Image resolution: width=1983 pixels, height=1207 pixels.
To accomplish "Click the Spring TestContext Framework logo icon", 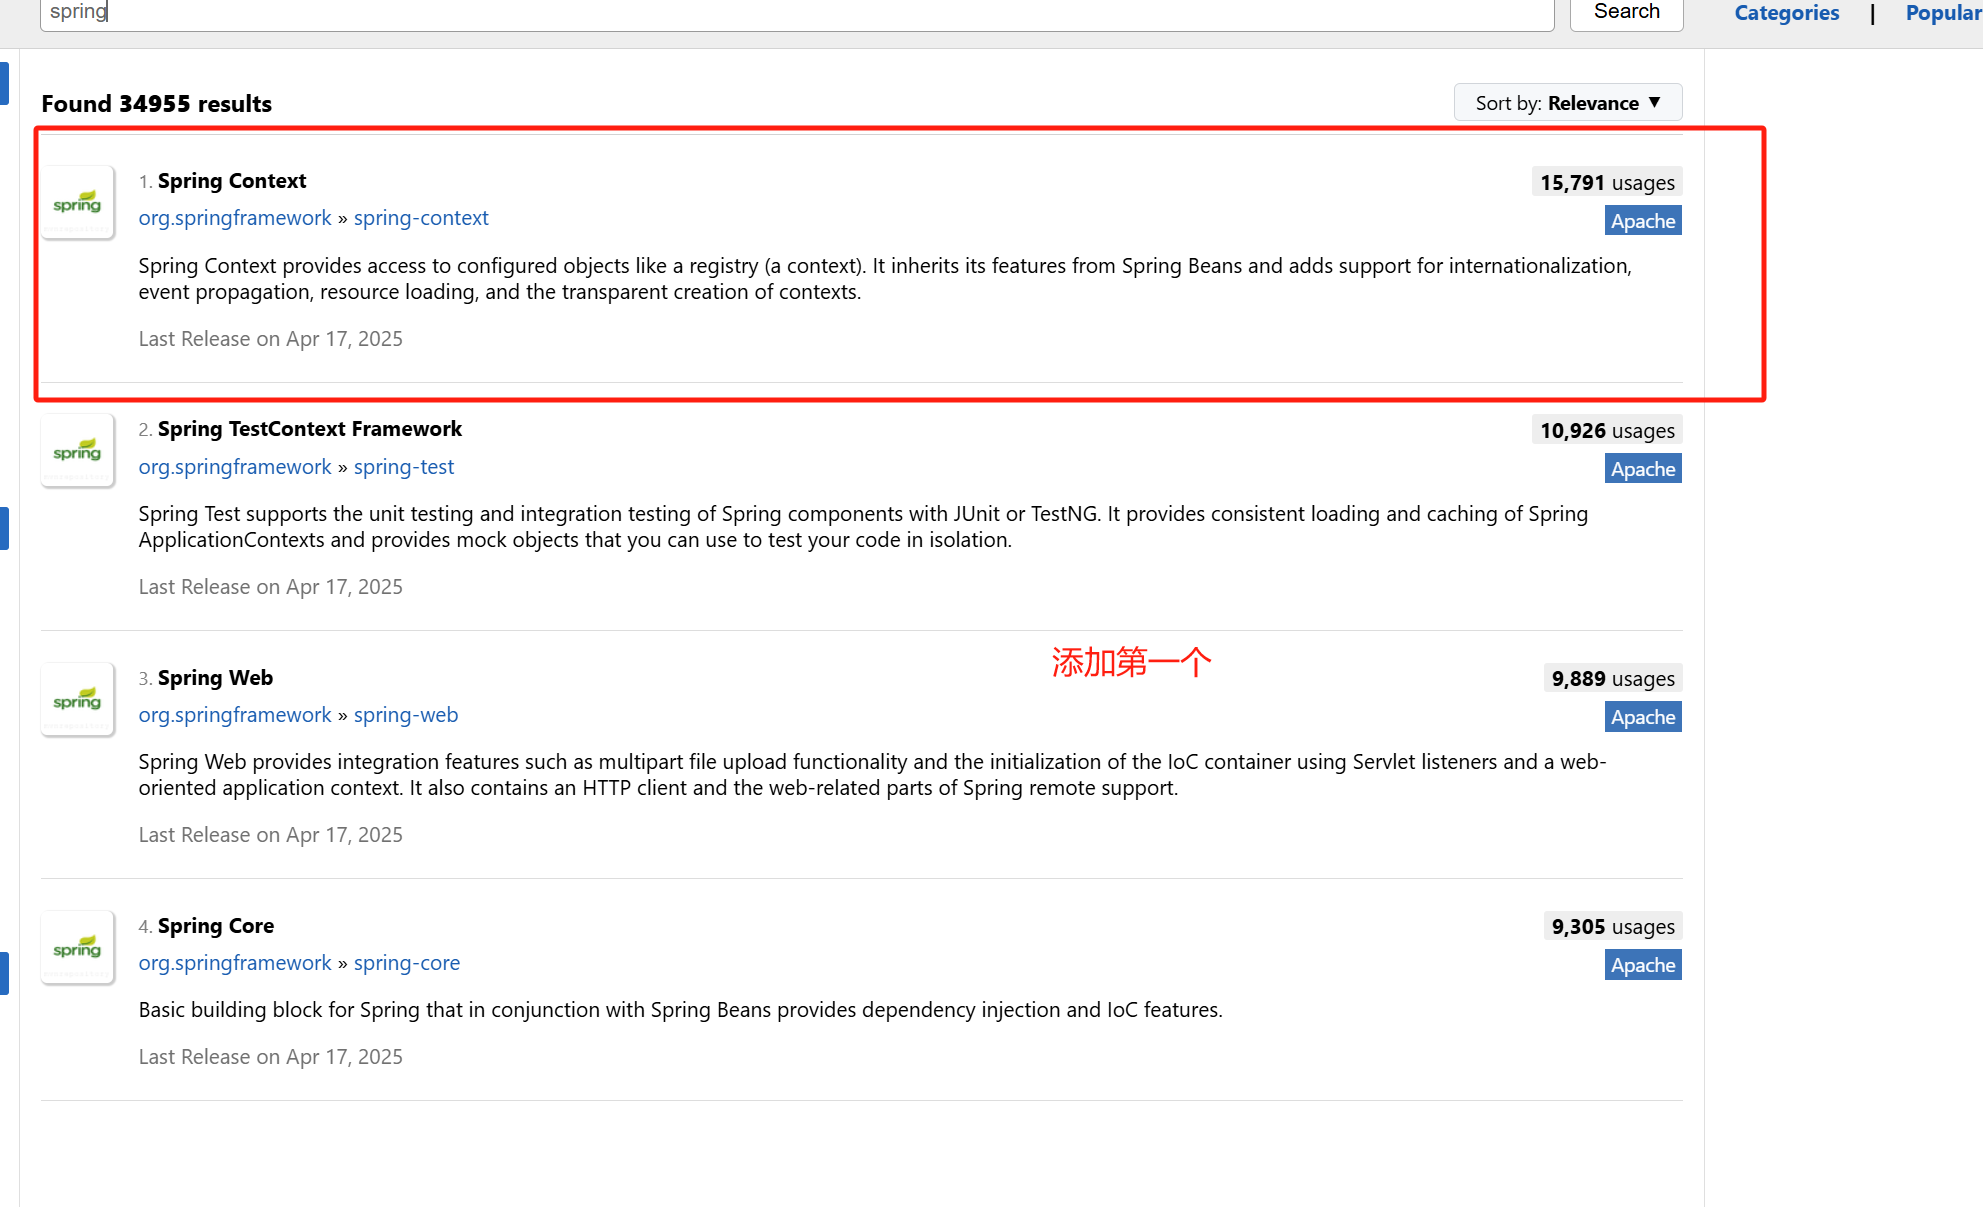I will (x=78, y=450).
